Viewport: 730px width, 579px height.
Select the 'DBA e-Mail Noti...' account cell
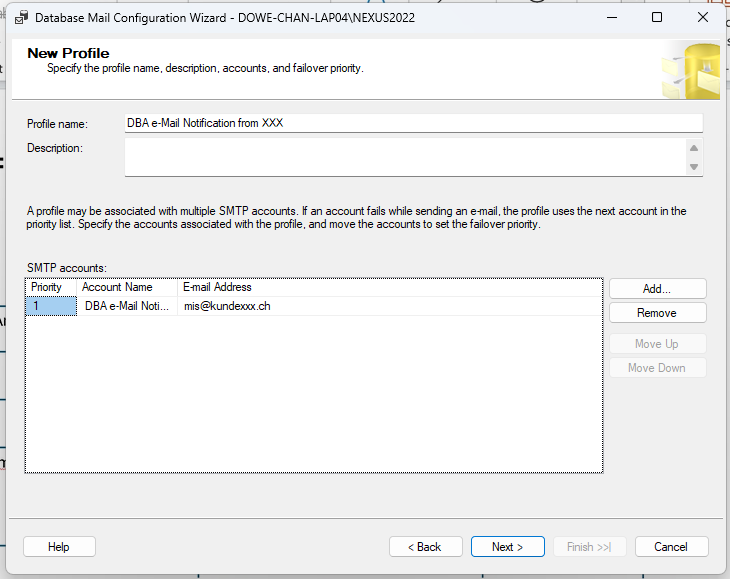coord(127,306)
